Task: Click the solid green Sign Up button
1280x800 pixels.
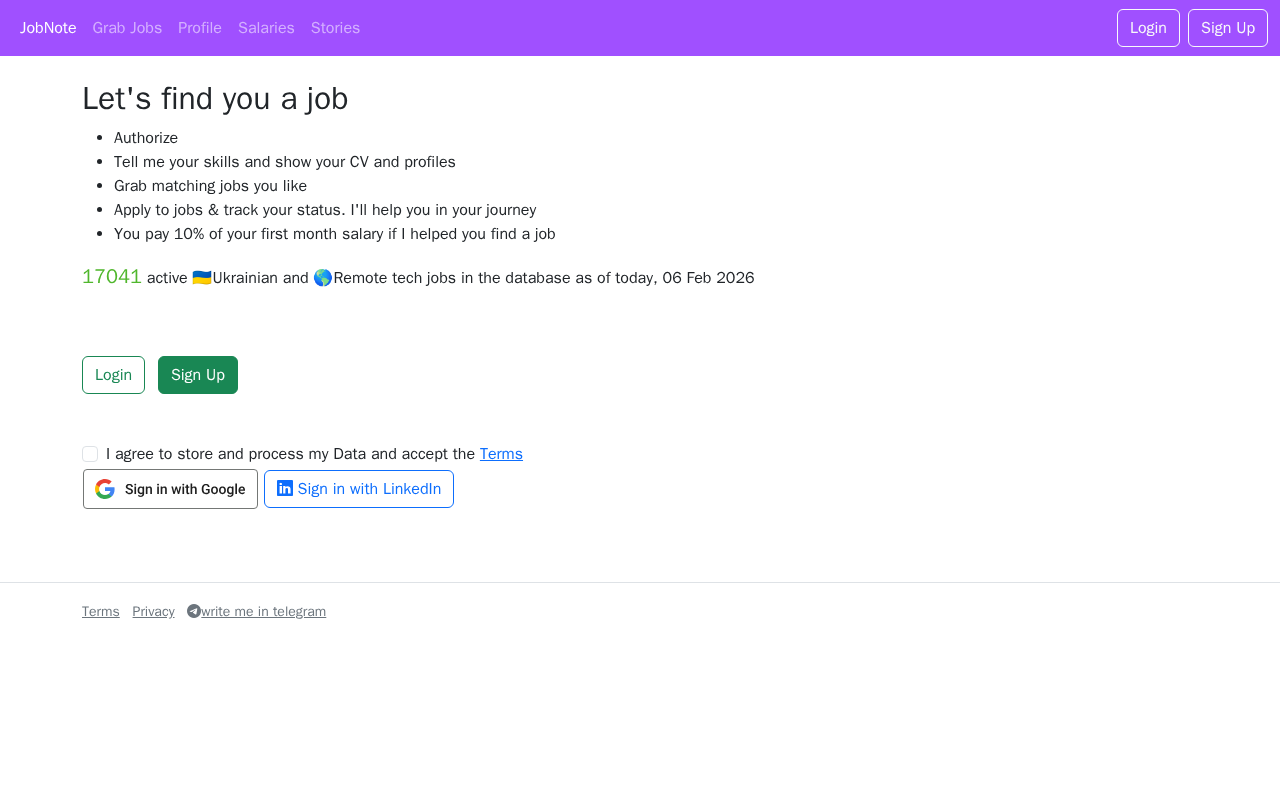Action: (x=198, y=375)
